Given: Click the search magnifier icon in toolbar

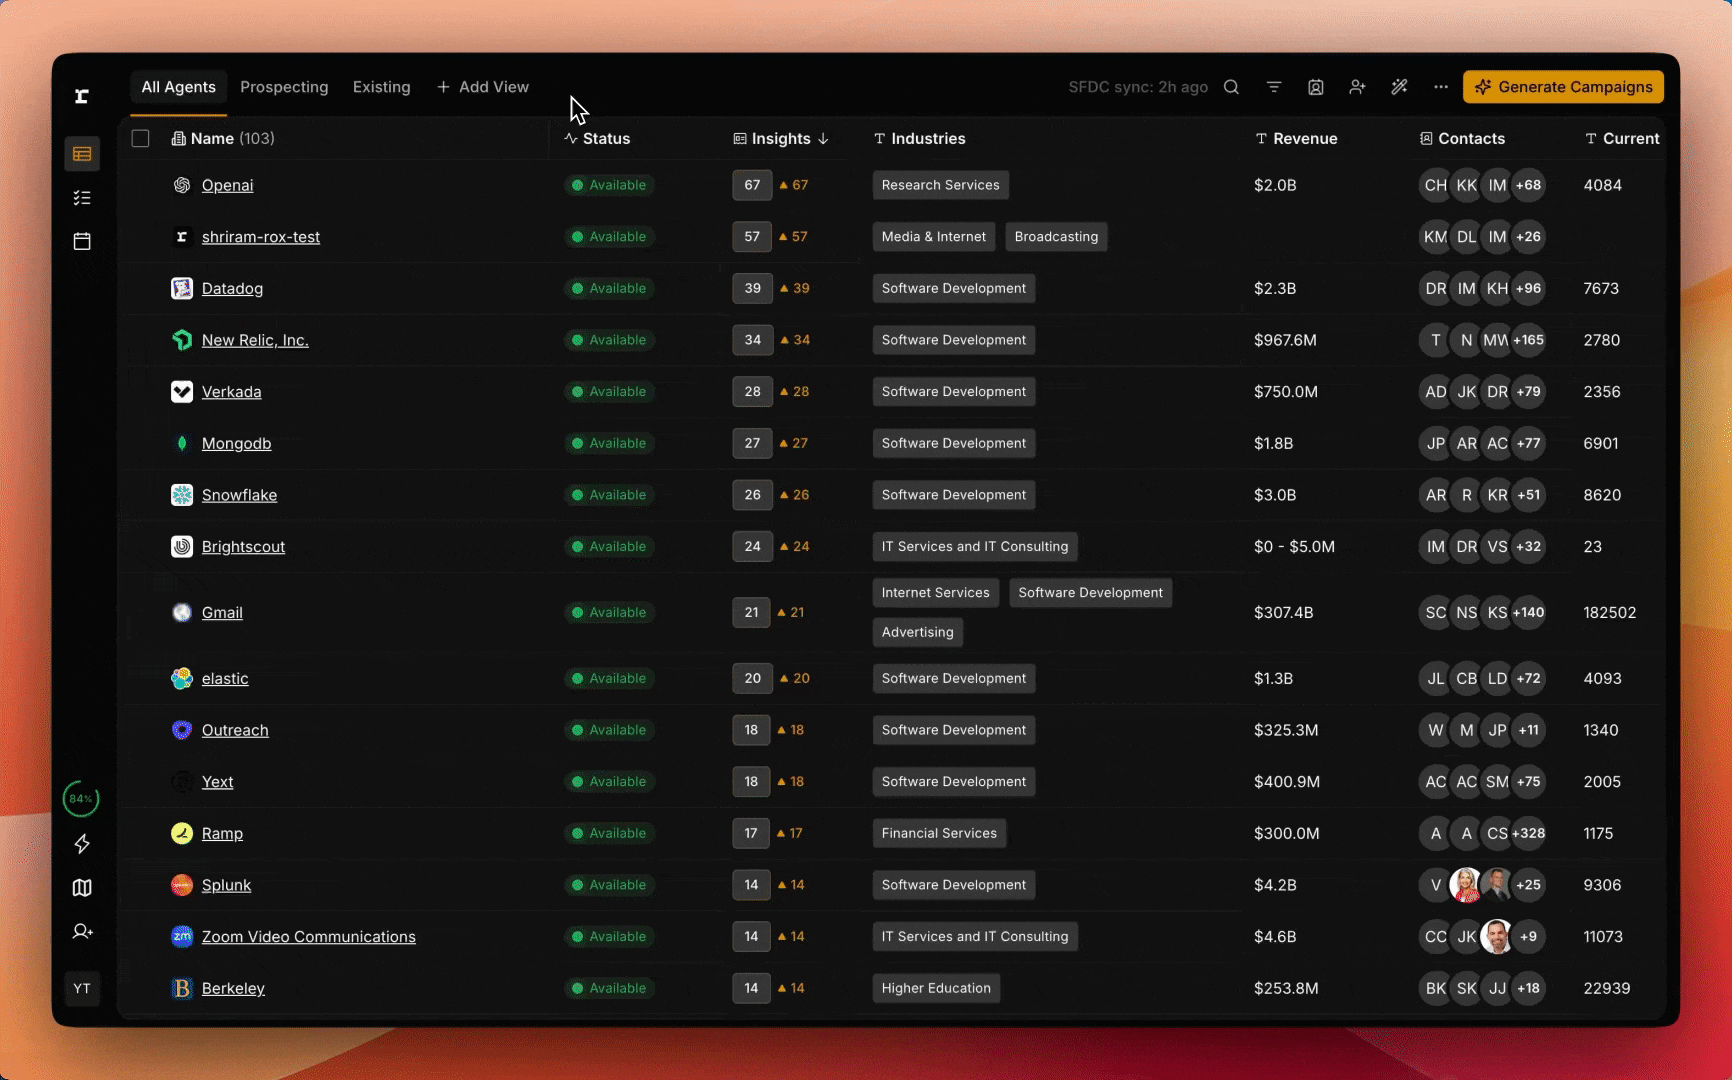Looking at the screenshot, I should pyautogui.click(x=1231, y=87).
